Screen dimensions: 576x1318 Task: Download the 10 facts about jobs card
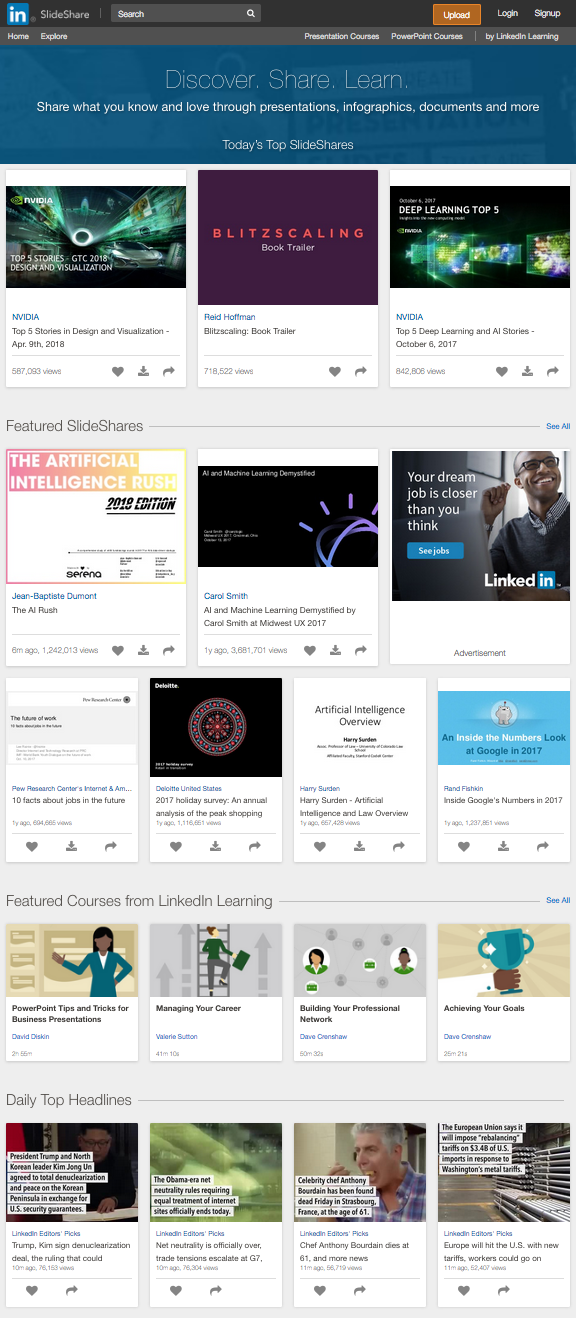pos(72,846)
